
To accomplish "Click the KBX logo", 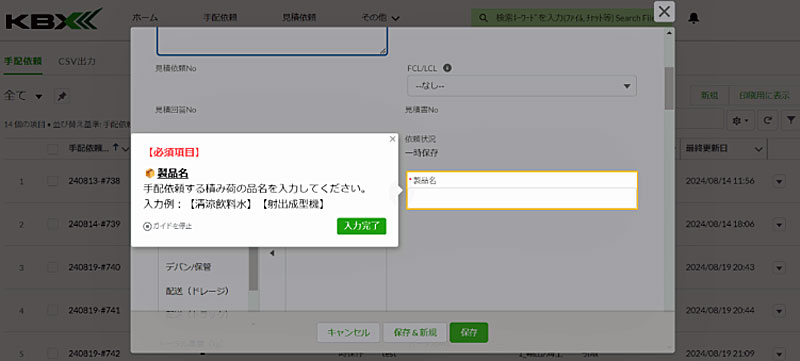I will (54, 19).
